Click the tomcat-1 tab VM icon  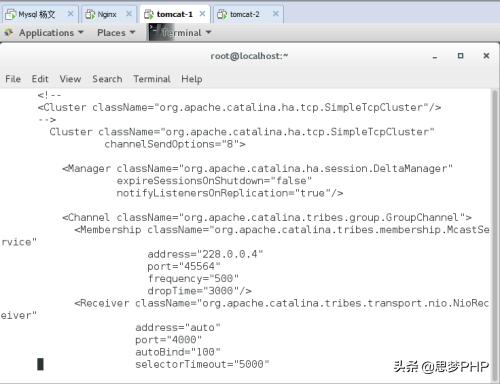pos(149,14)
